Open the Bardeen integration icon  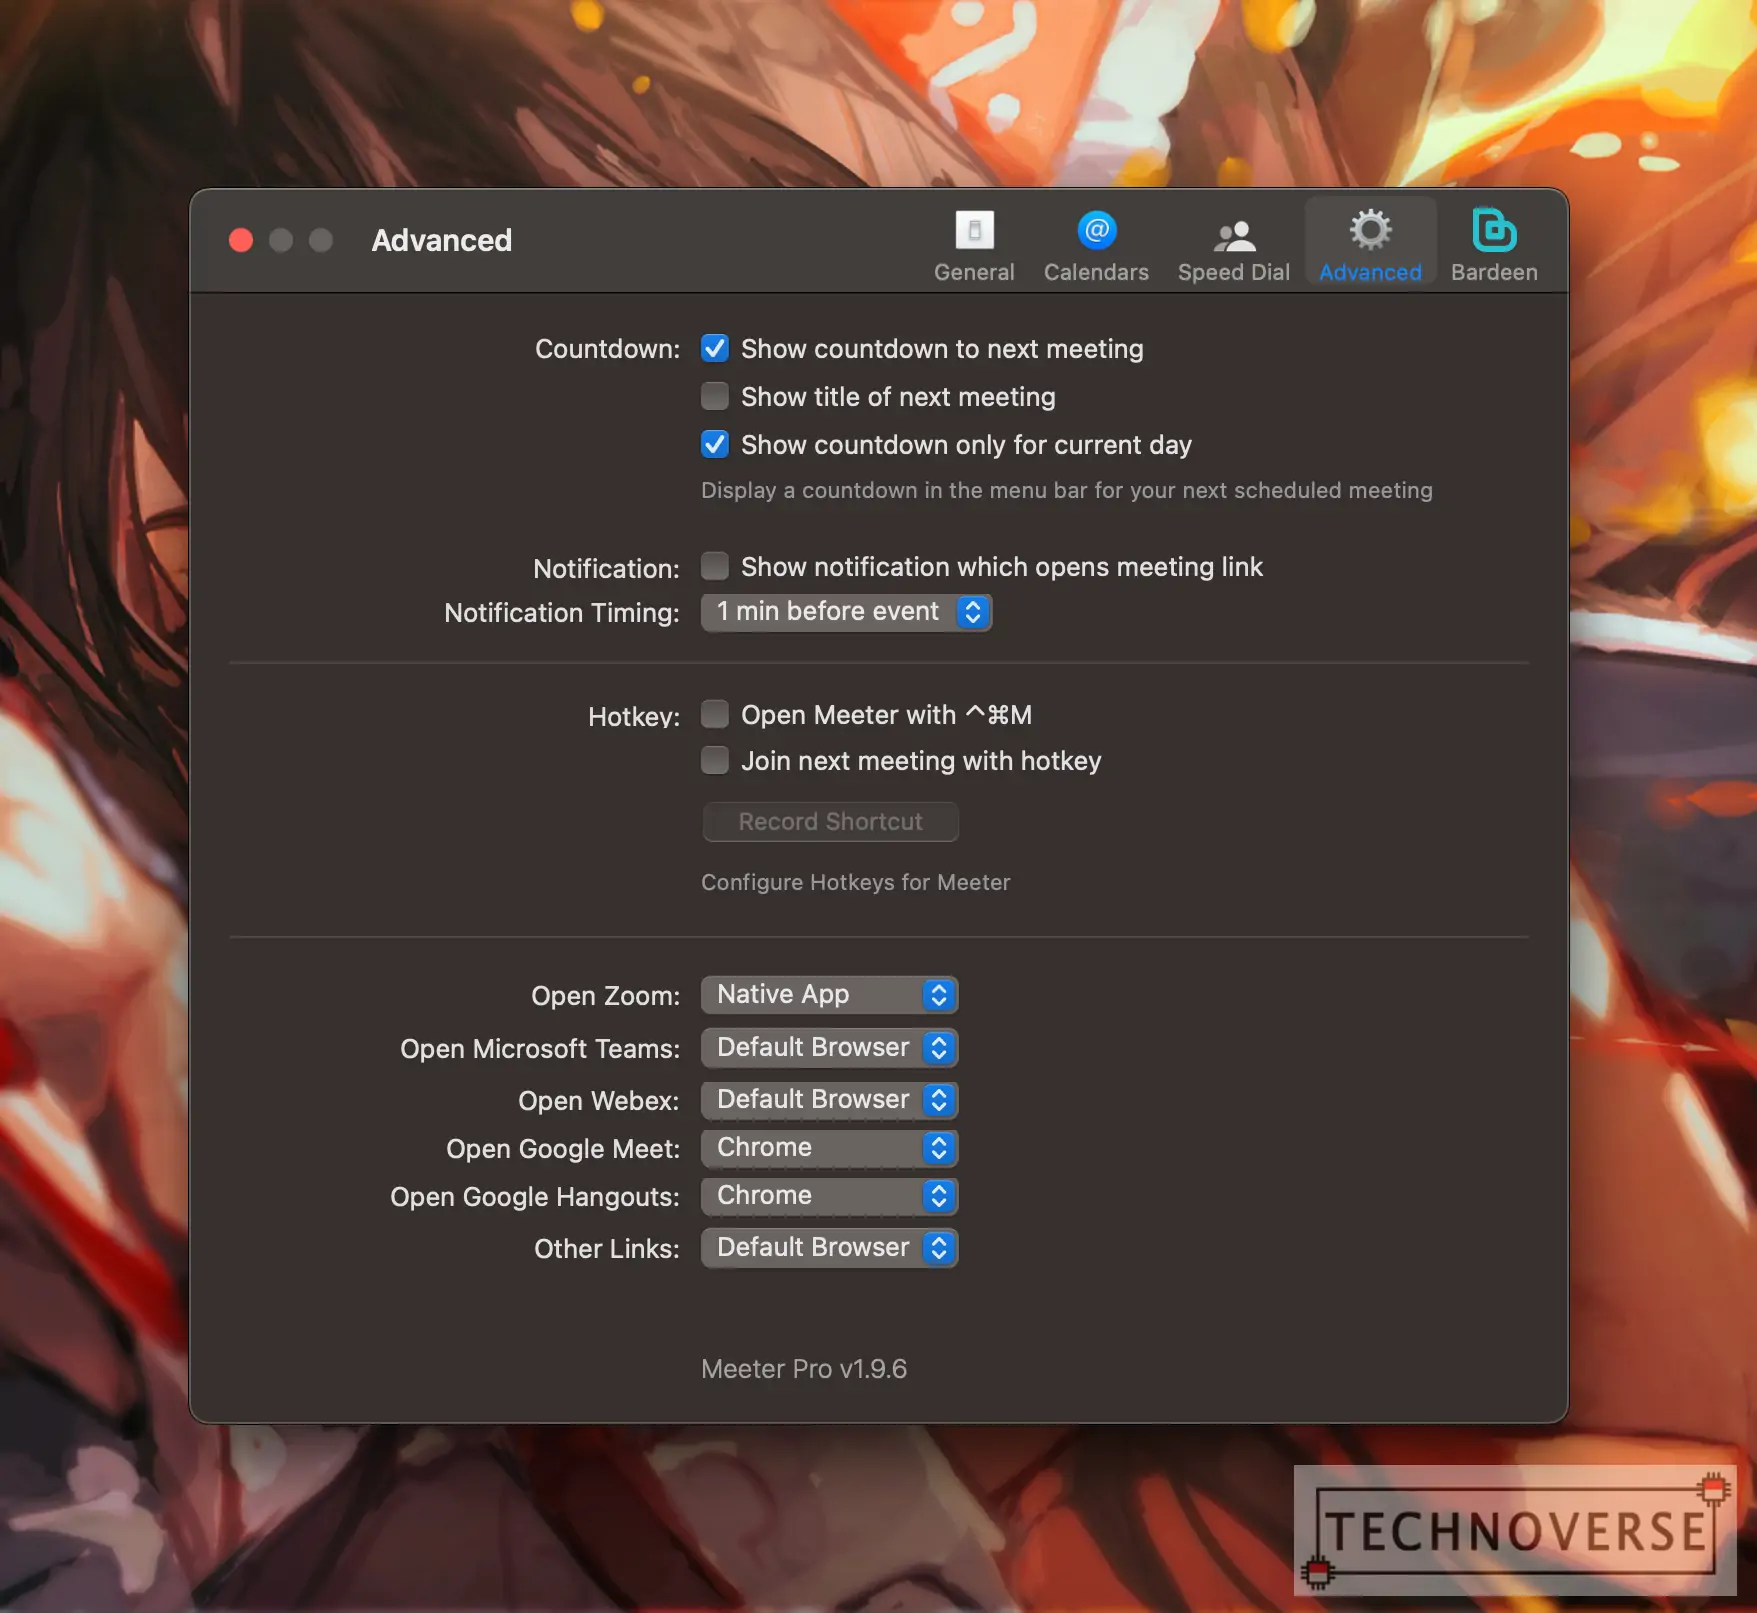click(1494, 230)
